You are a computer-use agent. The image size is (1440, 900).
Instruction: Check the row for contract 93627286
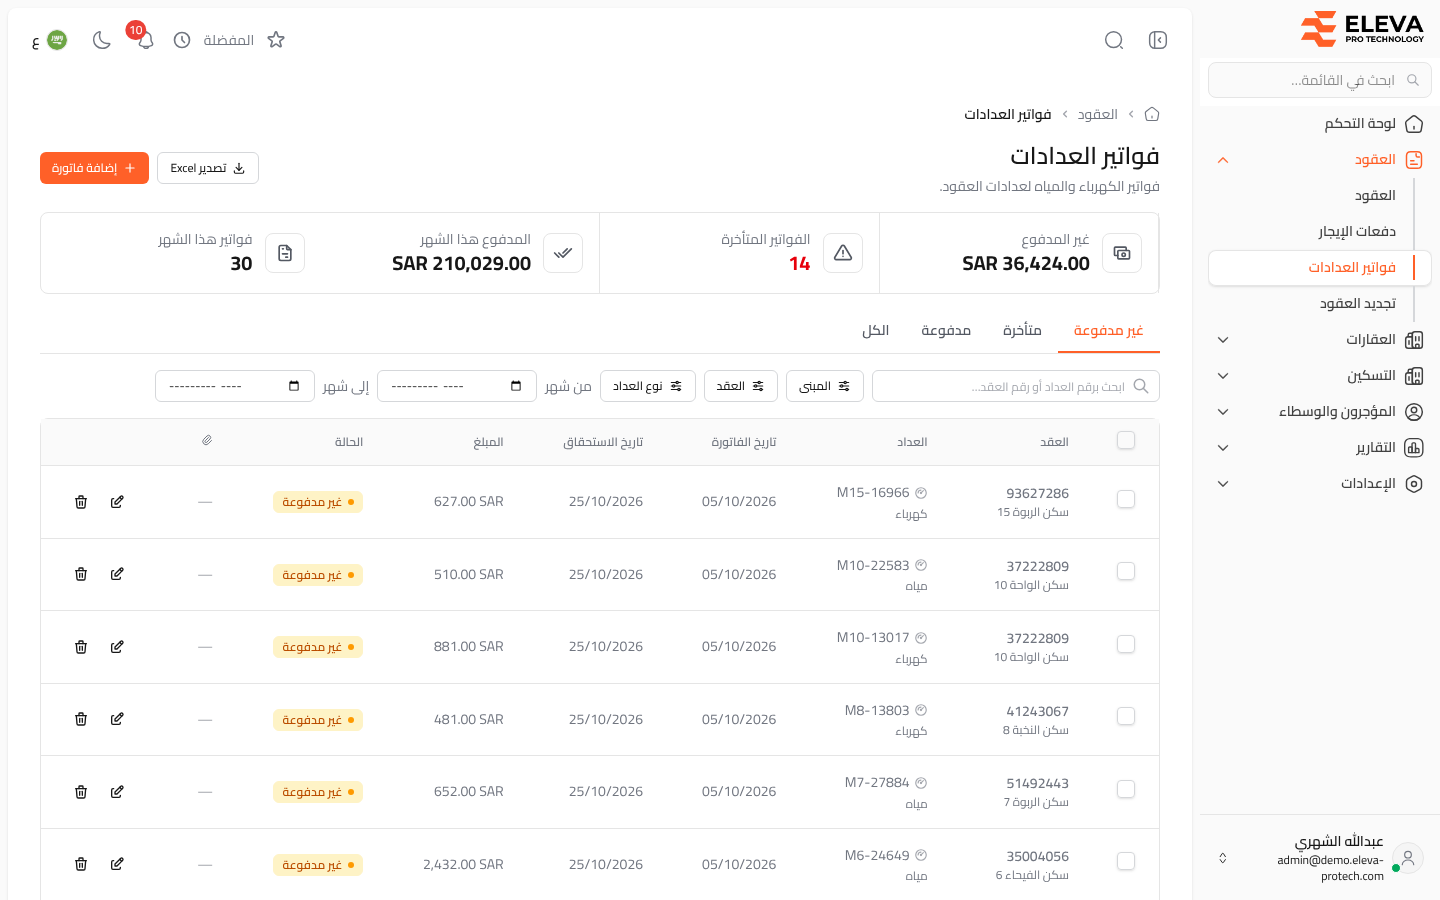1126,499
